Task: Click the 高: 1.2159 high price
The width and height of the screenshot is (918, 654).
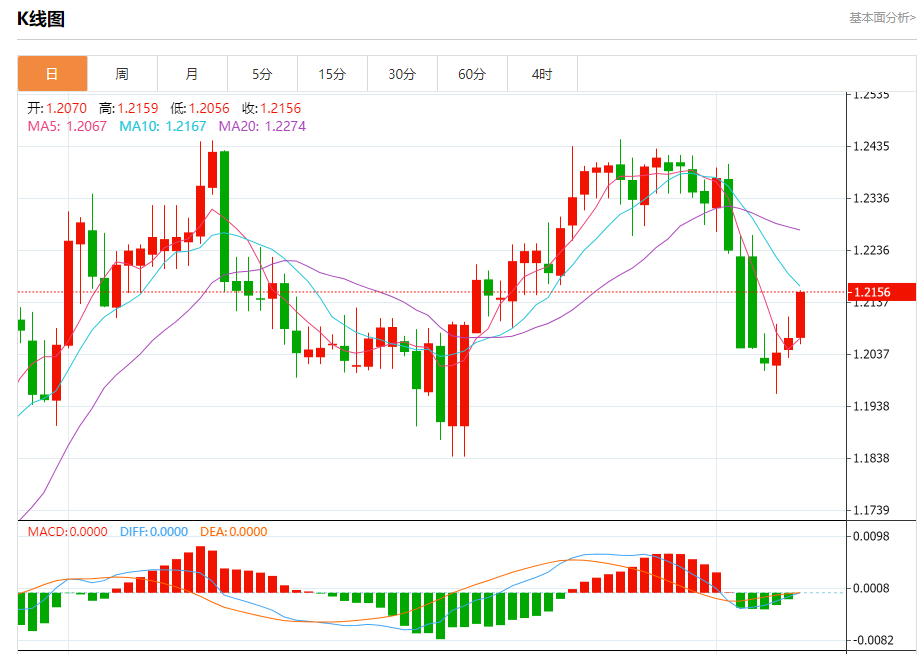Action: coord(129,108)
